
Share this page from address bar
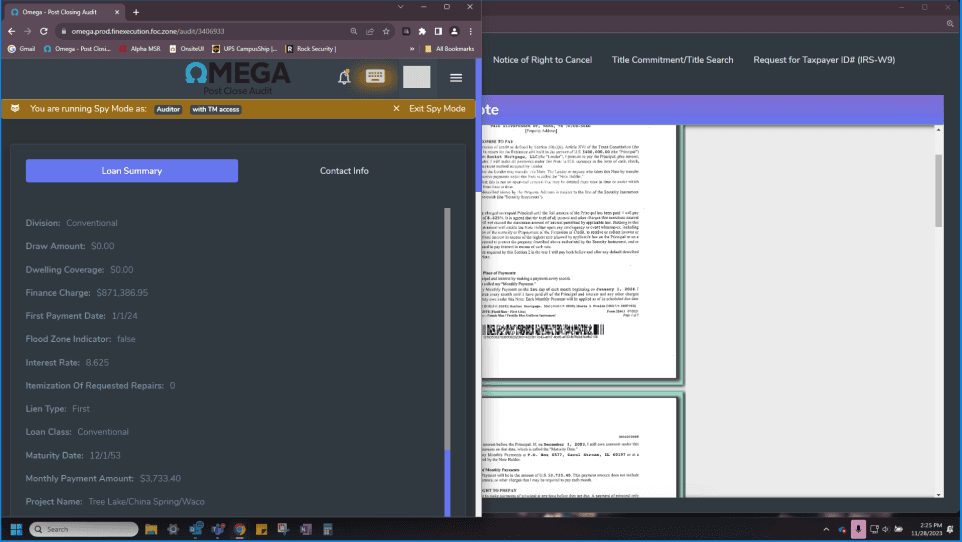[x=370, y=31]
